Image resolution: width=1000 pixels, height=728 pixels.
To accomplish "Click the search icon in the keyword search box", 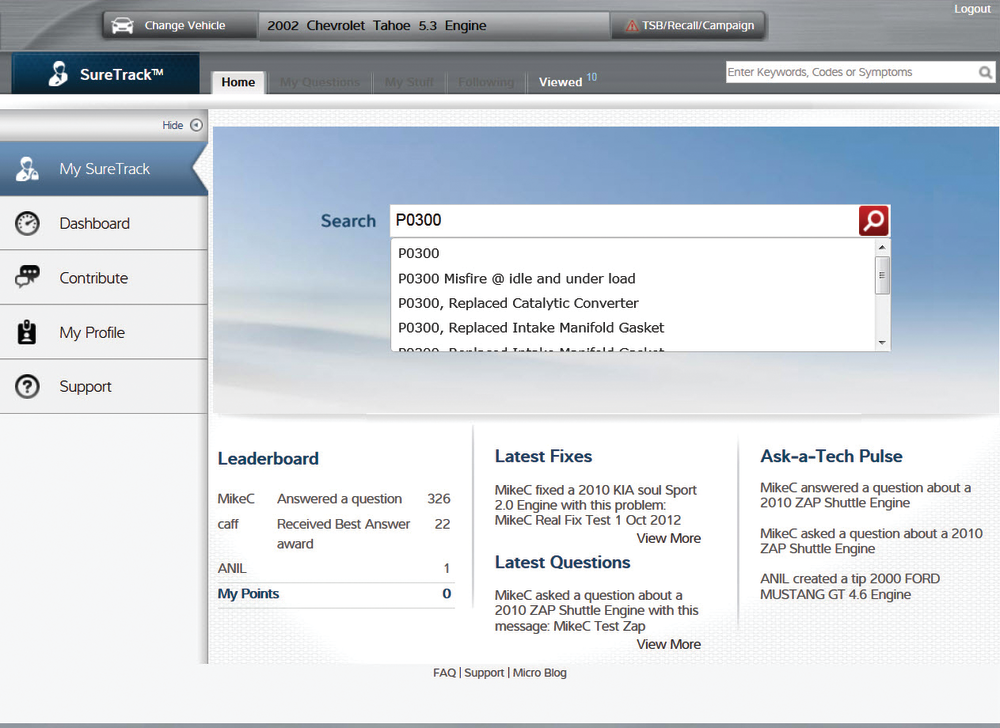I will (985, 72).
